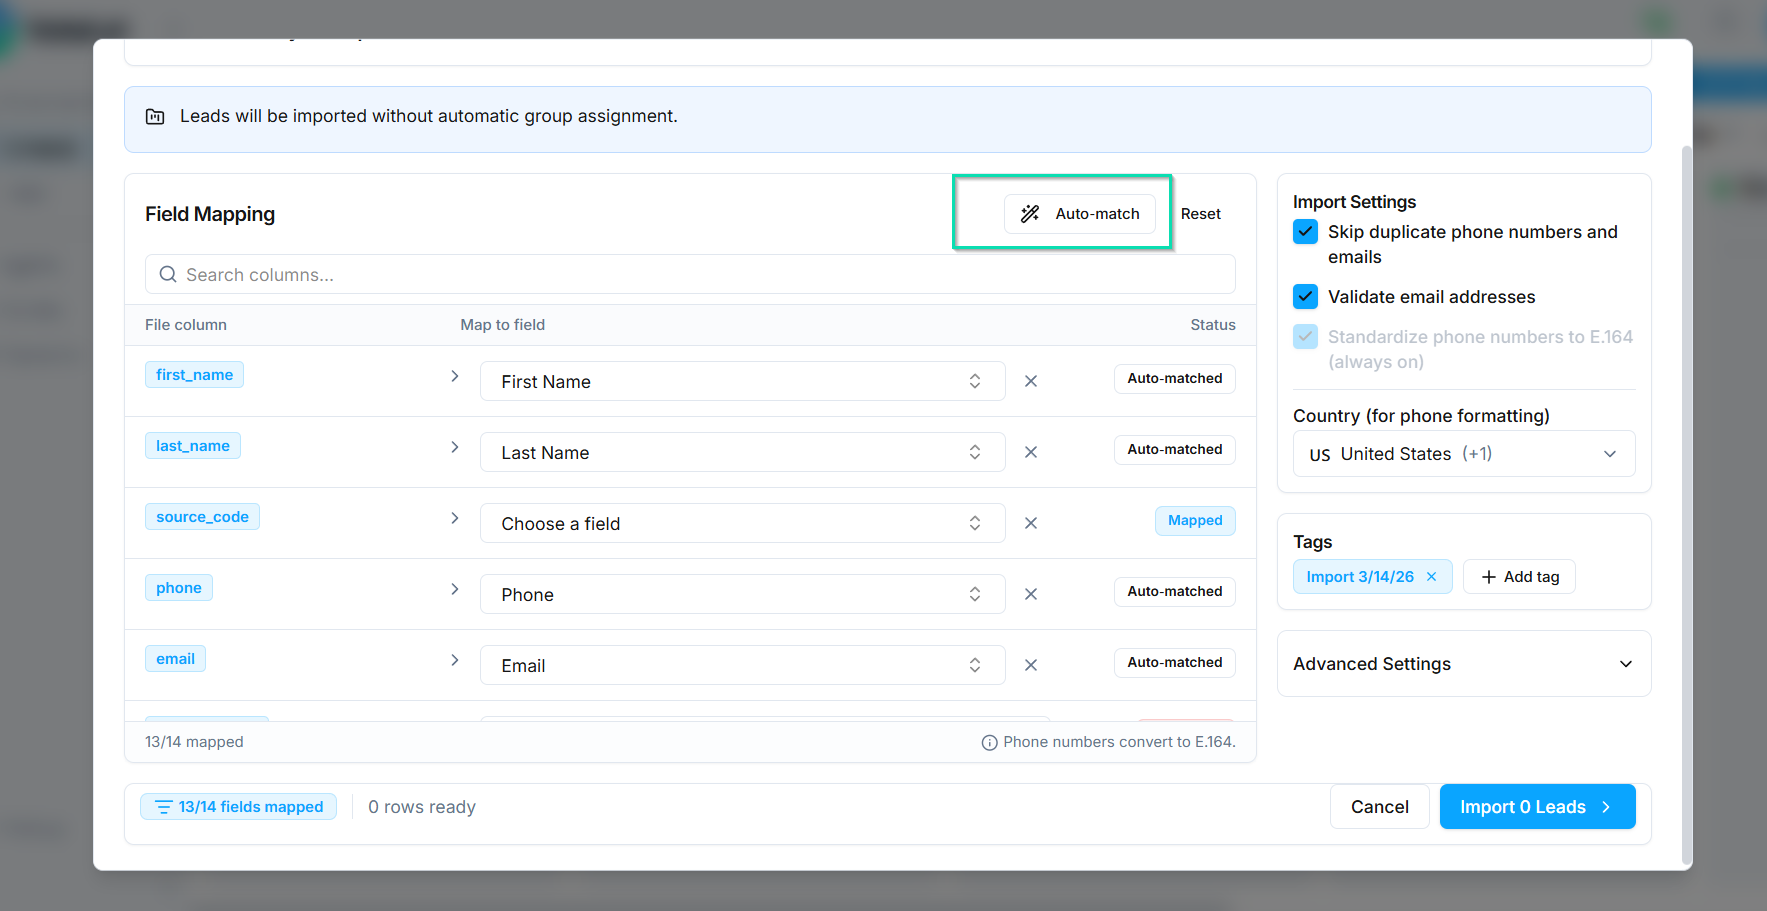Click Import 0 Leads button
This screenshot has width=1767, height=911.
1536,807
